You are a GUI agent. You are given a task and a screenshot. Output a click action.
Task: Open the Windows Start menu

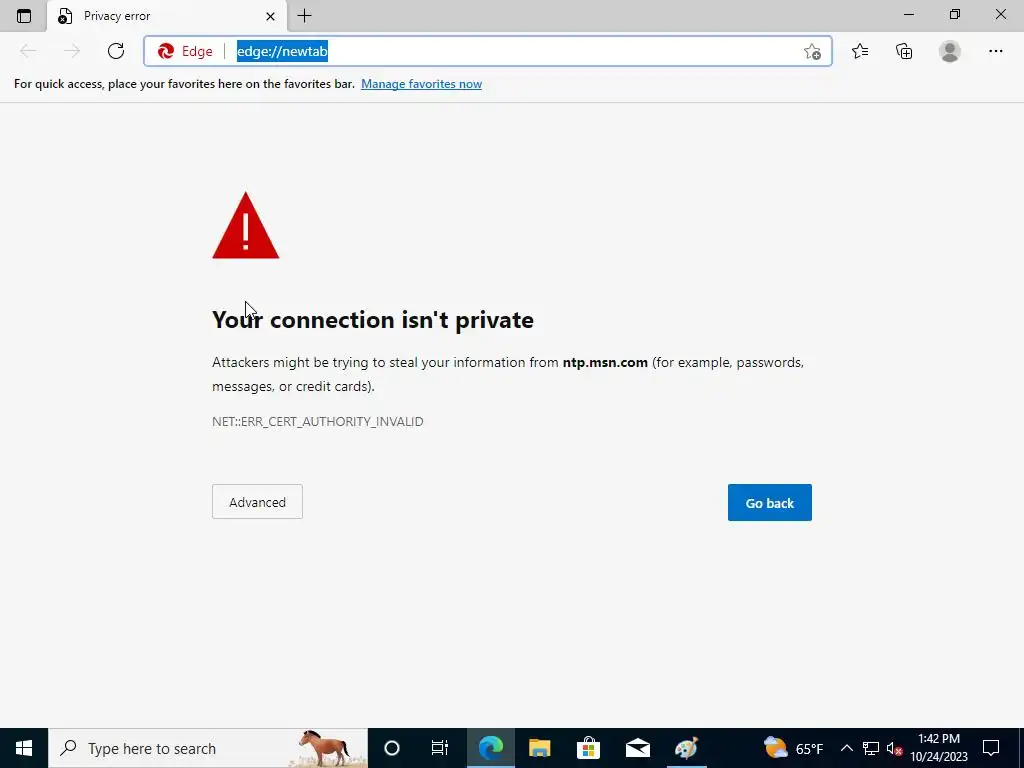click(x=24, y=748)
